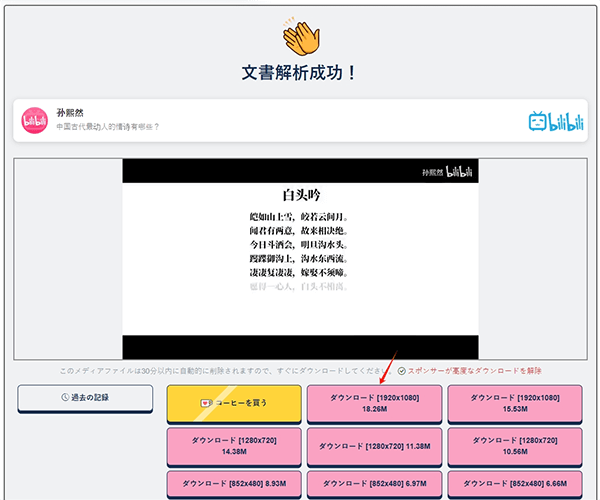Download 852x480 version sized 6.66M
Screen dimensions: 600x500
tap(514, 483)
